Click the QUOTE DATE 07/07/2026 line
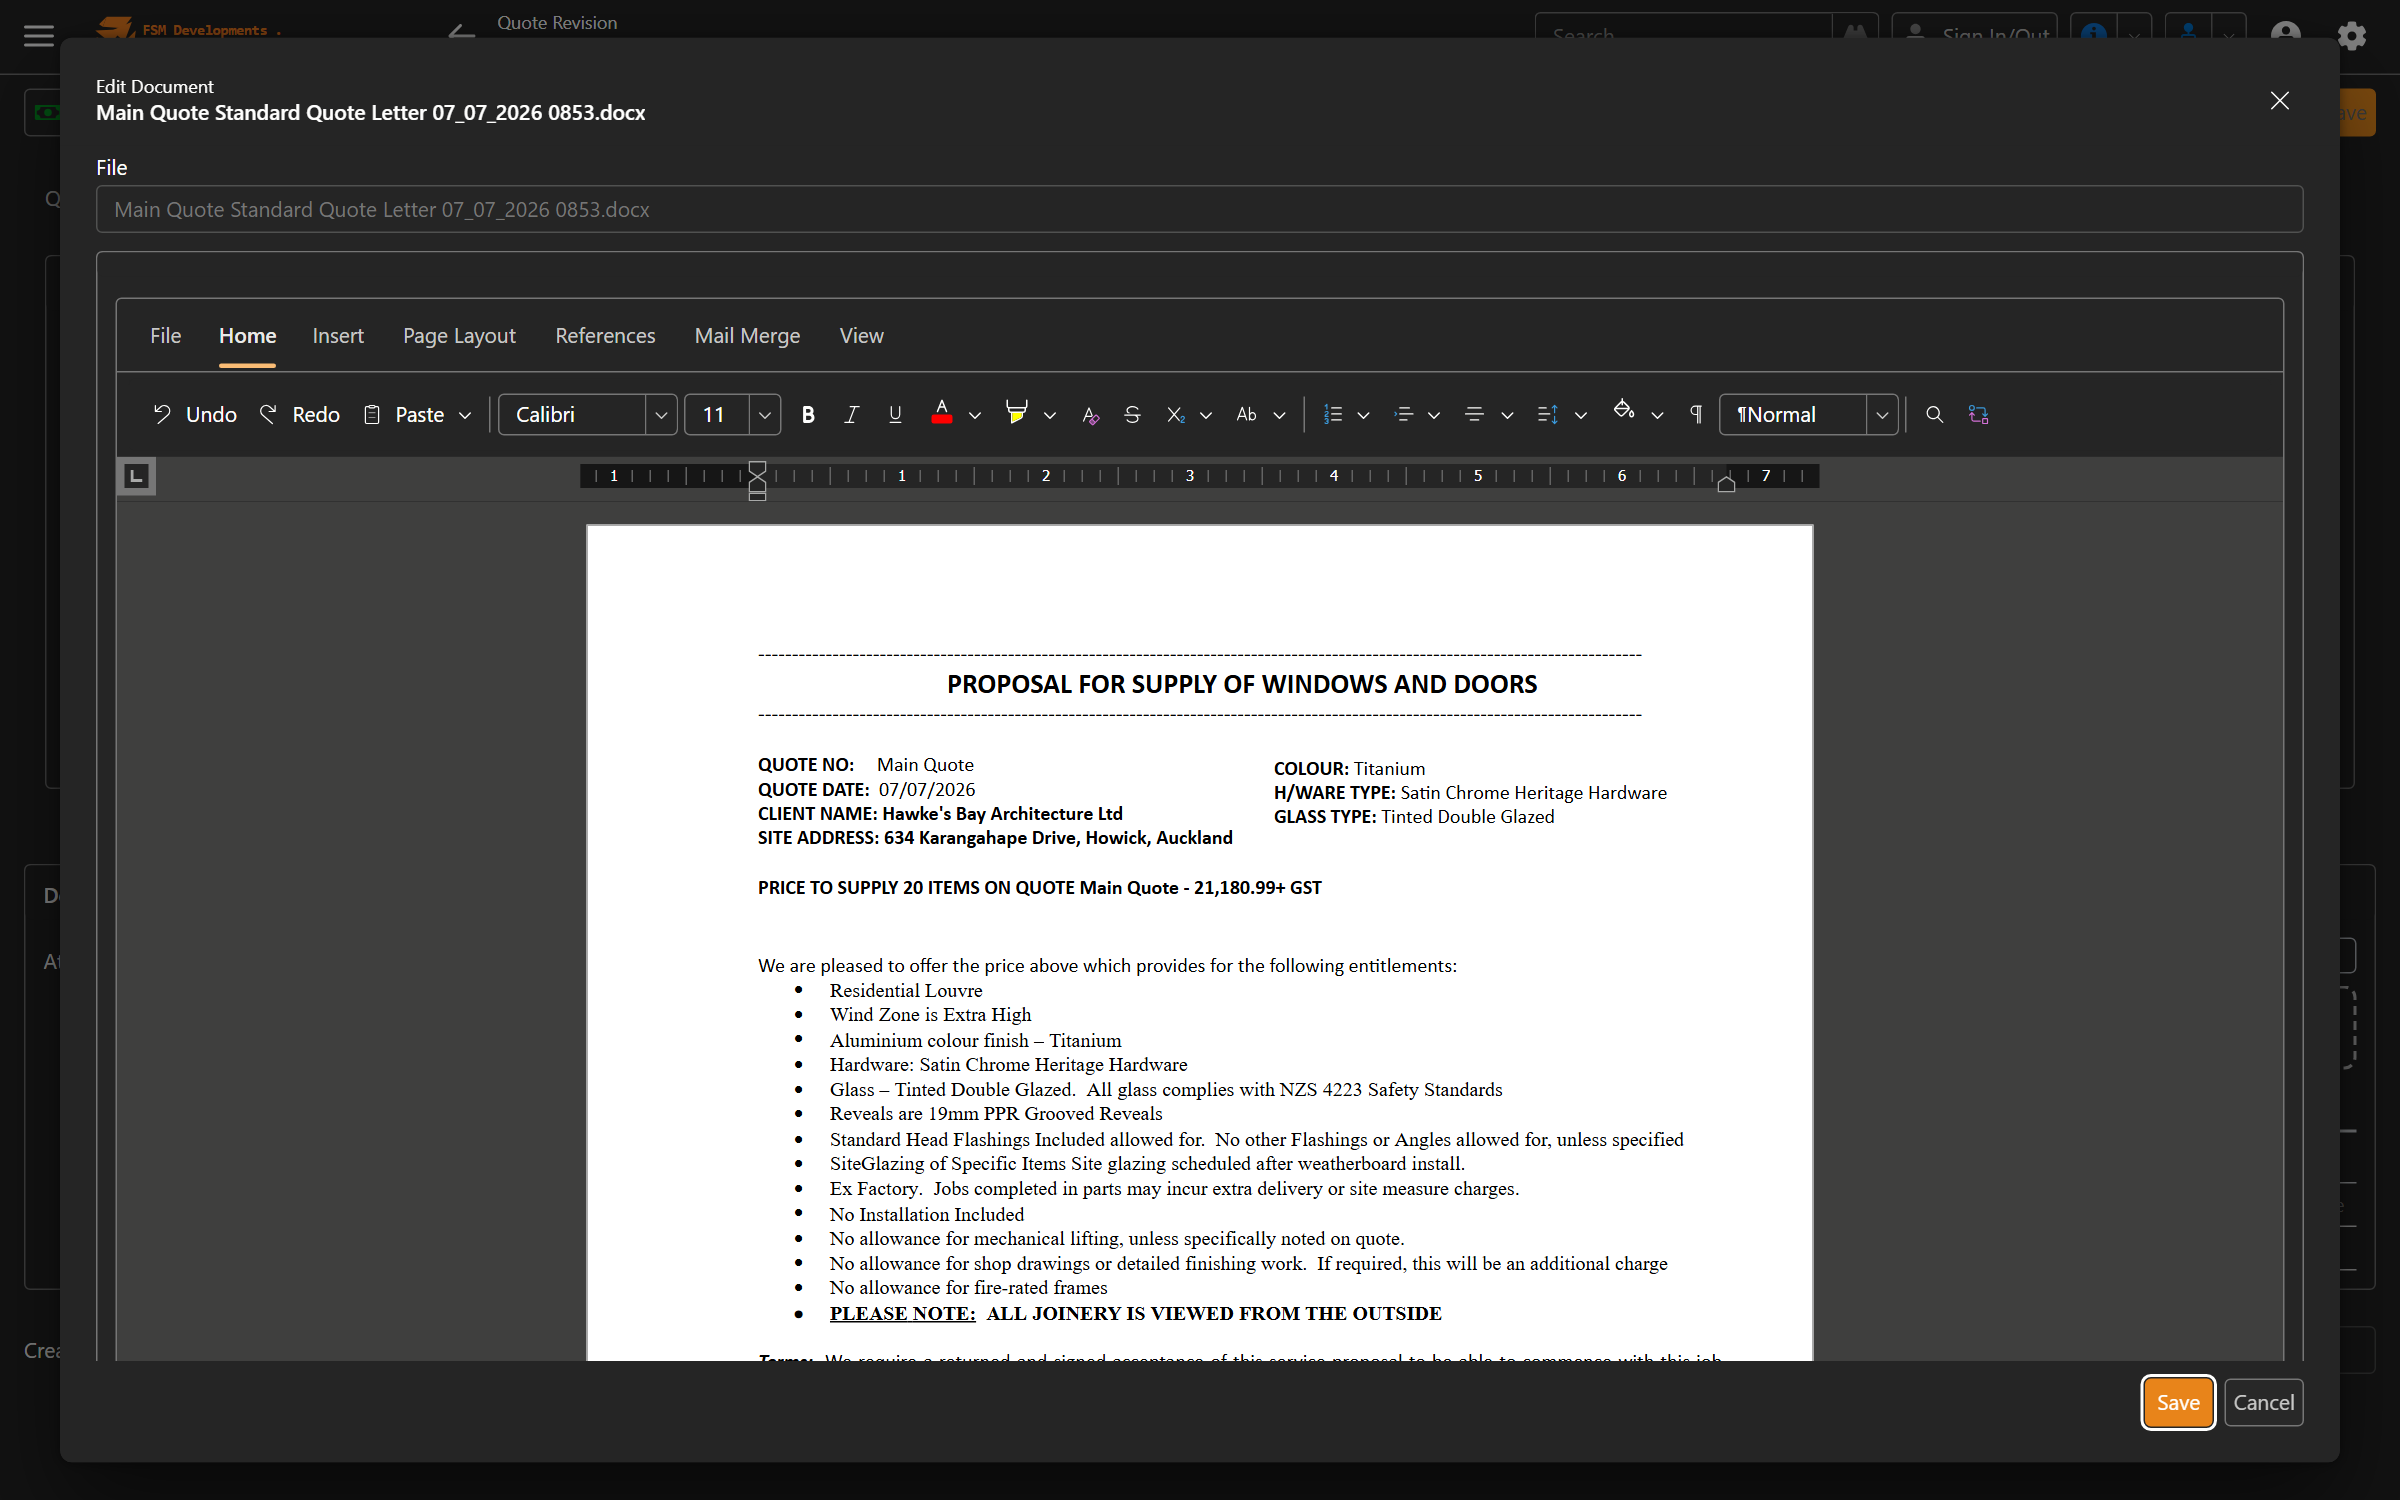 866,789
